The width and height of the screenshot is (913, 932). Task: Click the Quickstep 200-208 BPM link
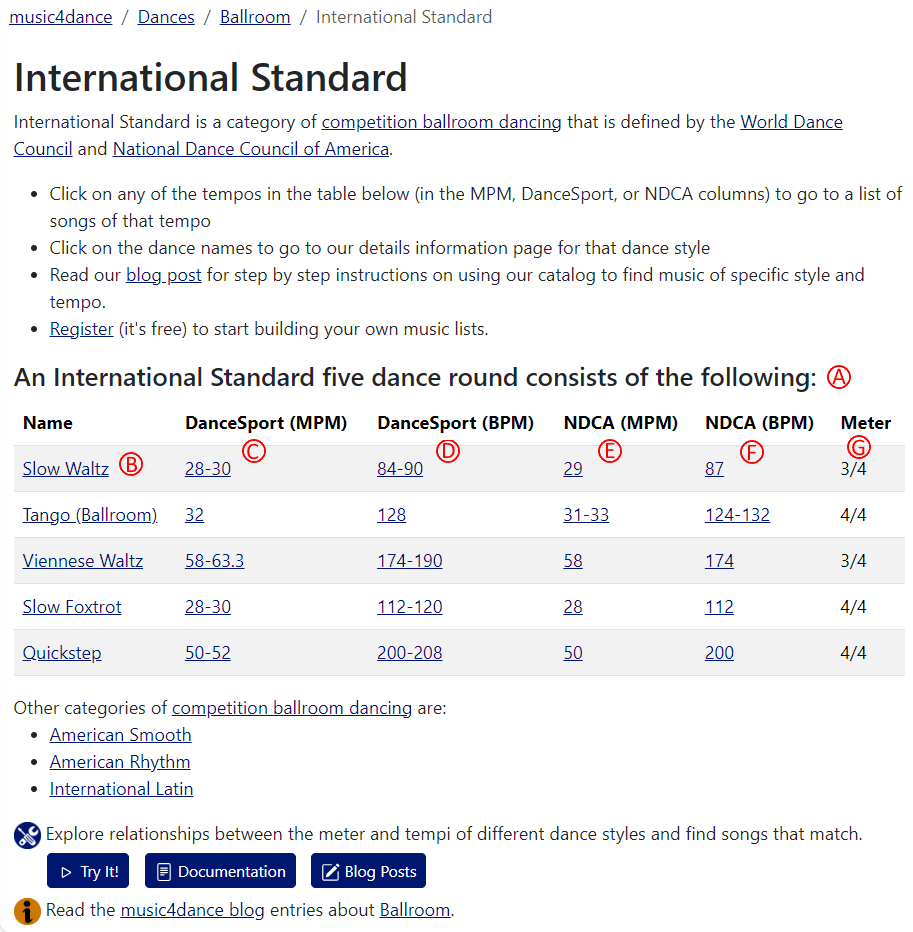[409, 652]
